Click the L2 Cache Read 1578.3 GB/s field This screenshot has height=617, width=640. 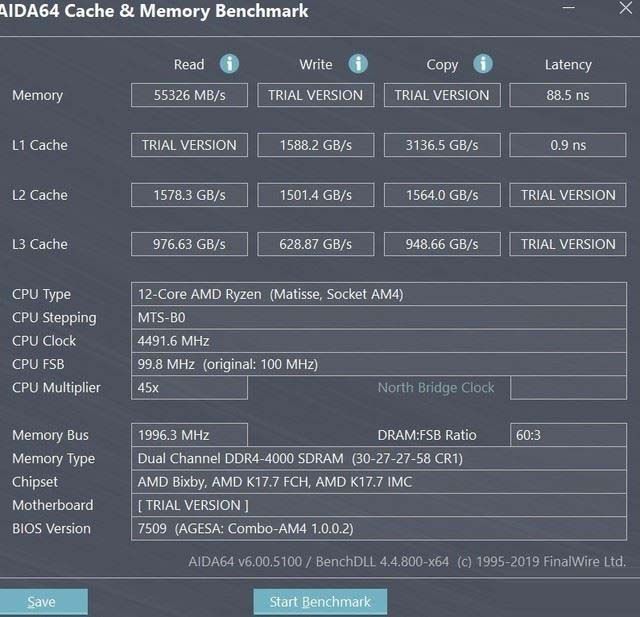189,195
